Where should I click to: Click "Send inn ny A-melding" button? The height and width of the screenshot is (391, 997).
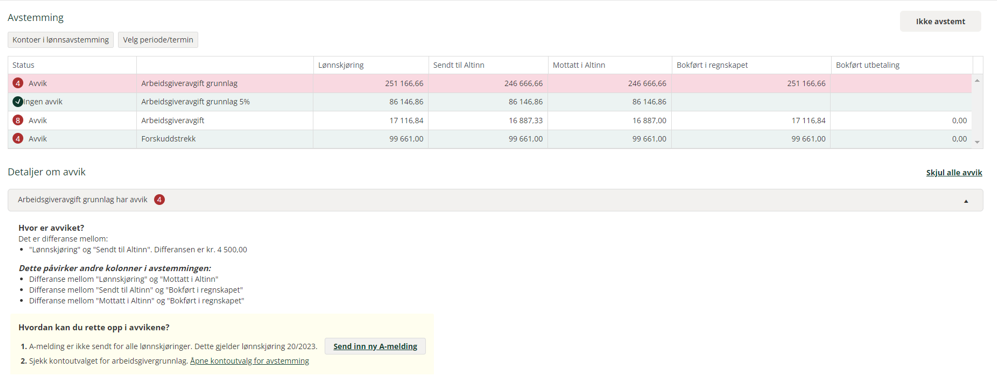(375, 346)
